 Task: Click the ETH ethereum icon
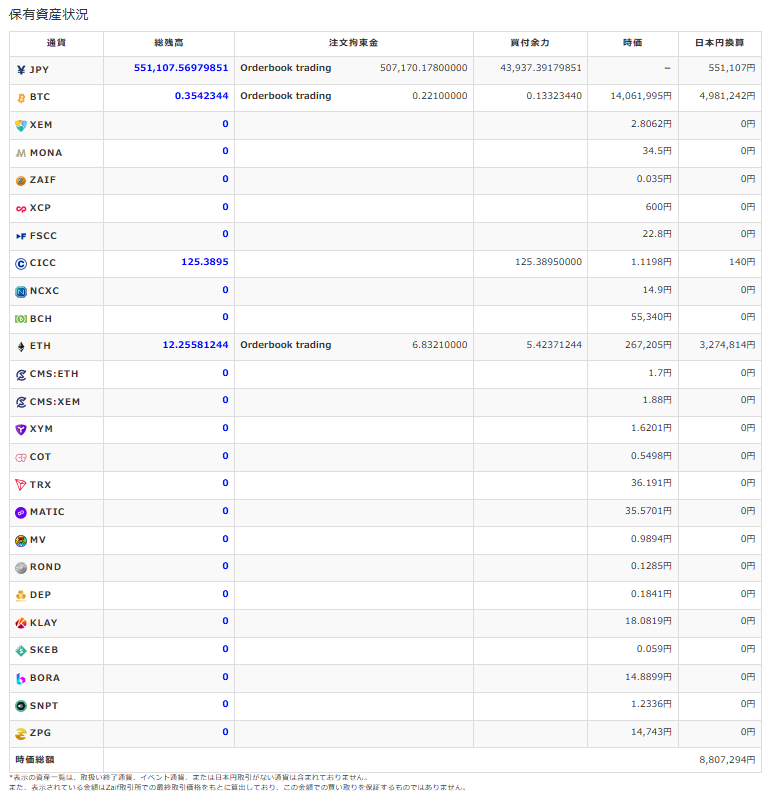click(21, 347)
